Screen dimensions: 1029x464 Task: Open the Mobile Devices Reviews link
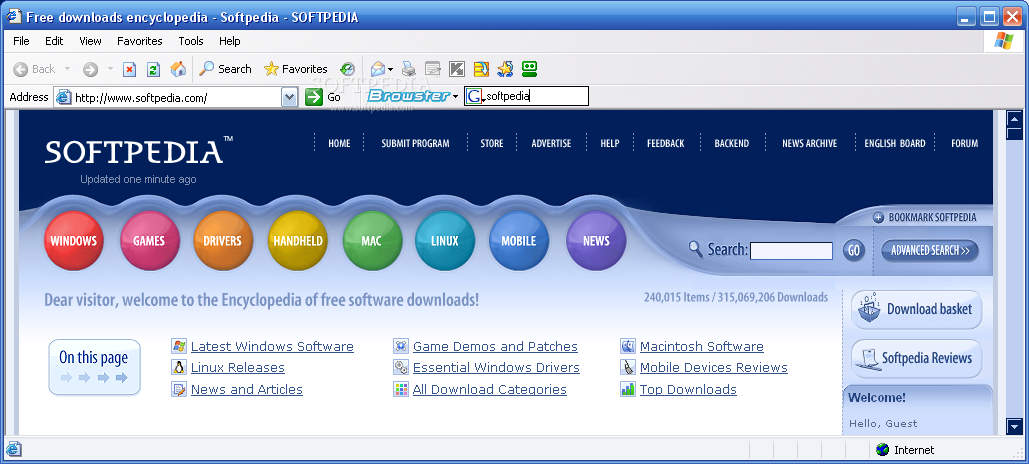[713, 368]
